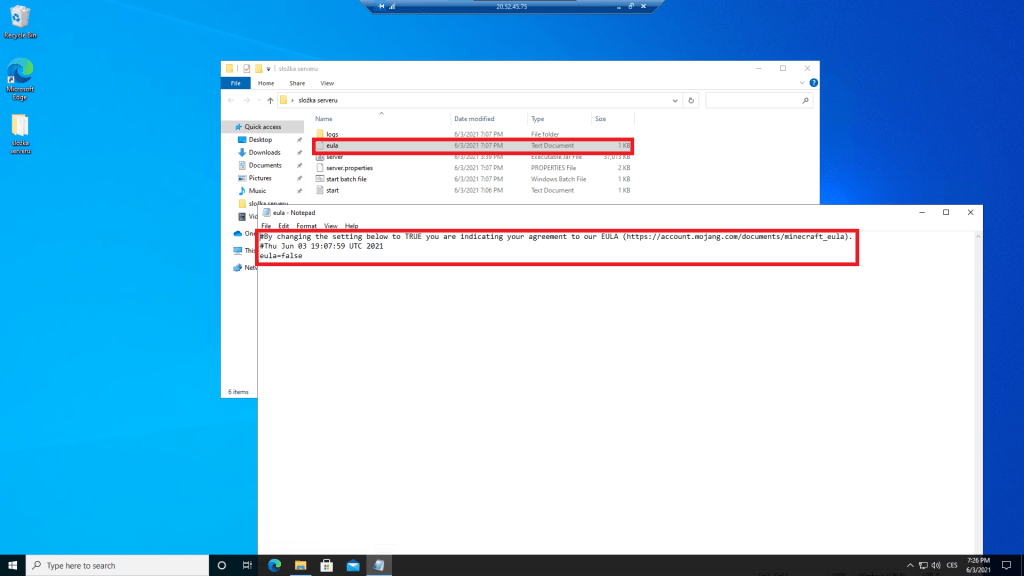
Task: Click the Task View taskbar button
Action: 247,565
